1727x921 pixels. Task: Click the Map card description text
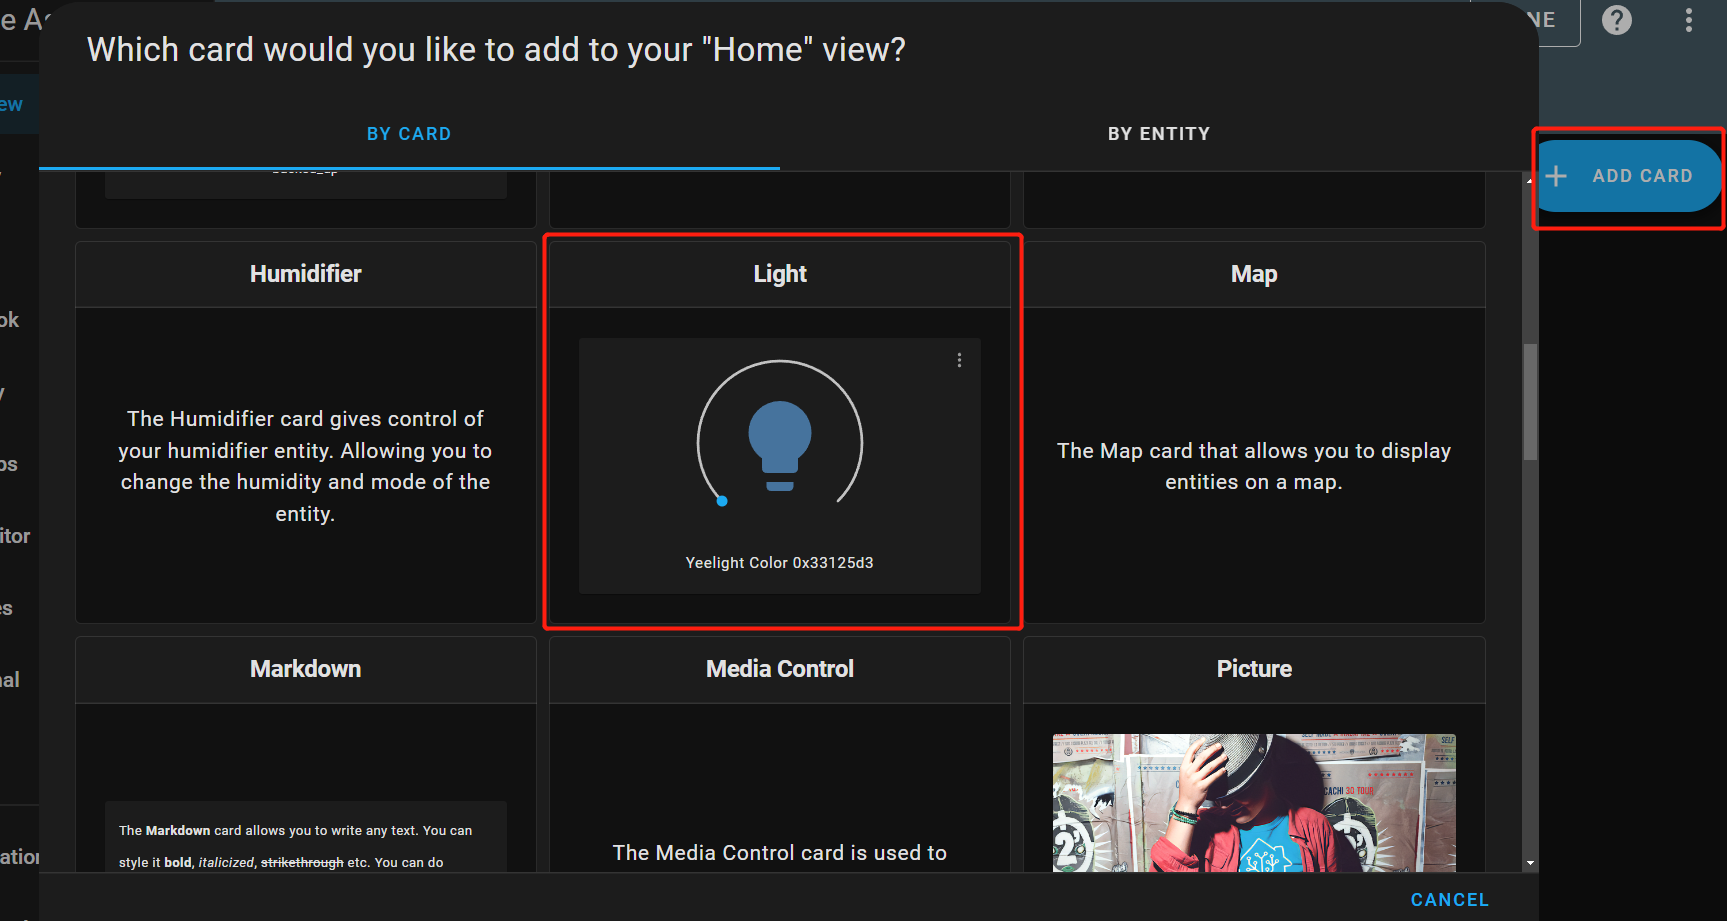1254,466
